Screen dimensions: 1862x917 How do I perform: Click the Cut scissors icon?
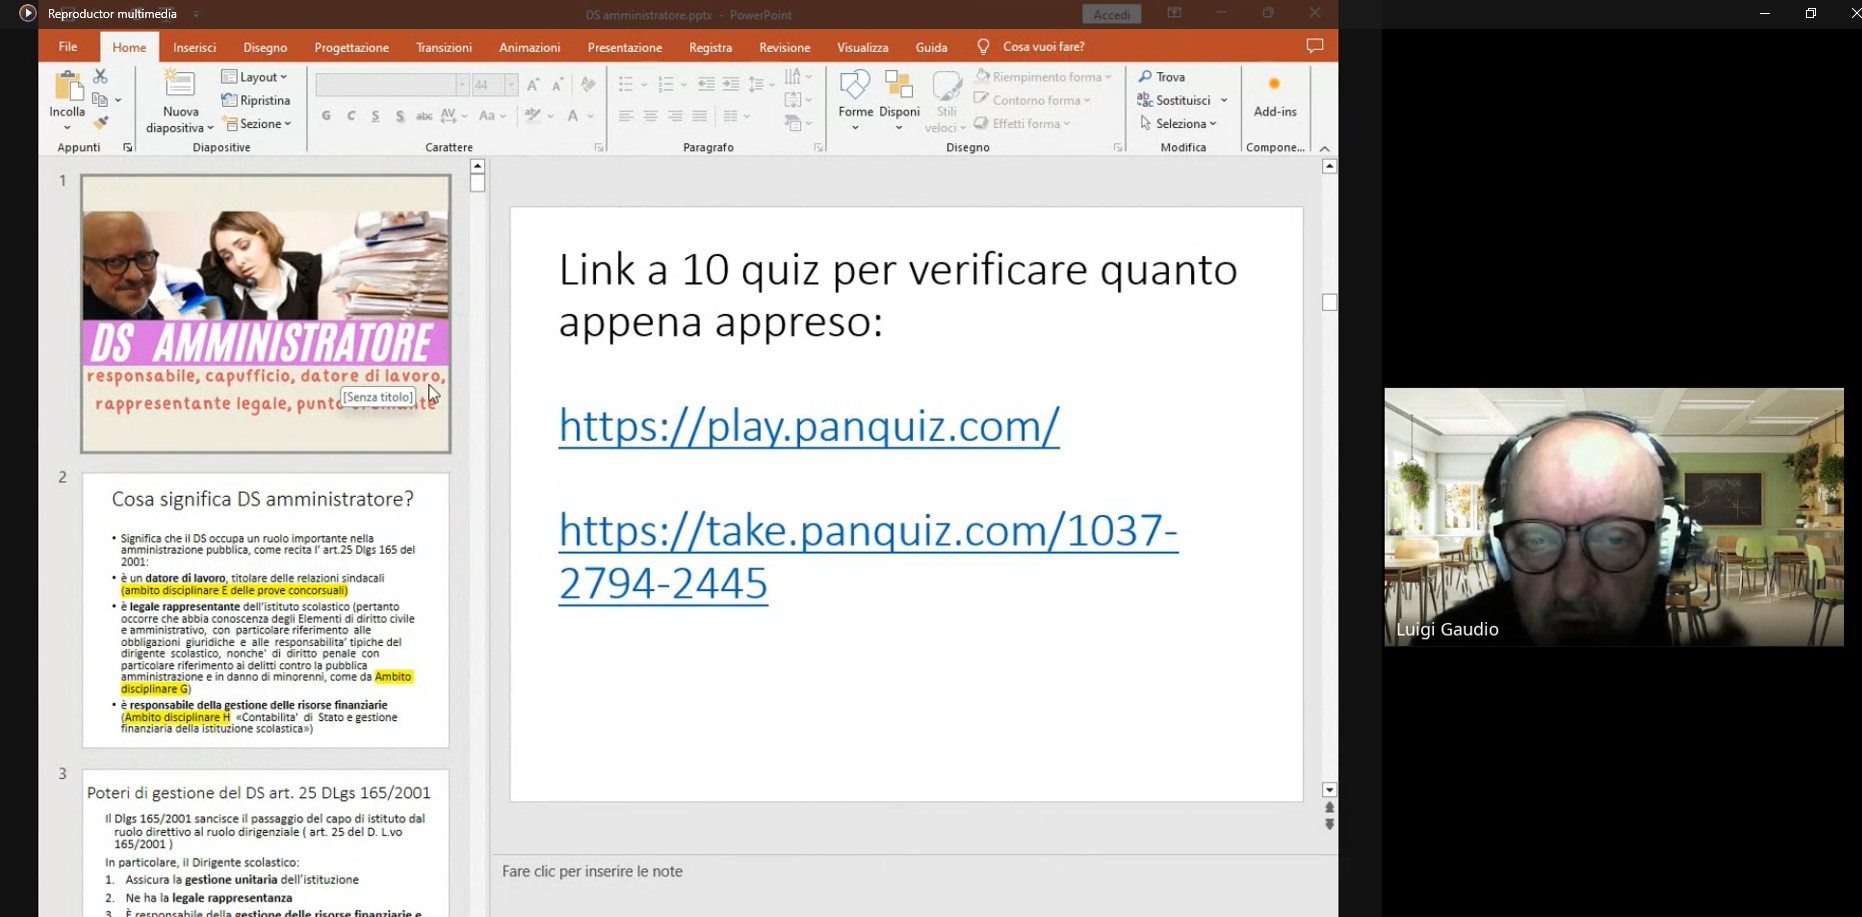(x=100, y=76)
